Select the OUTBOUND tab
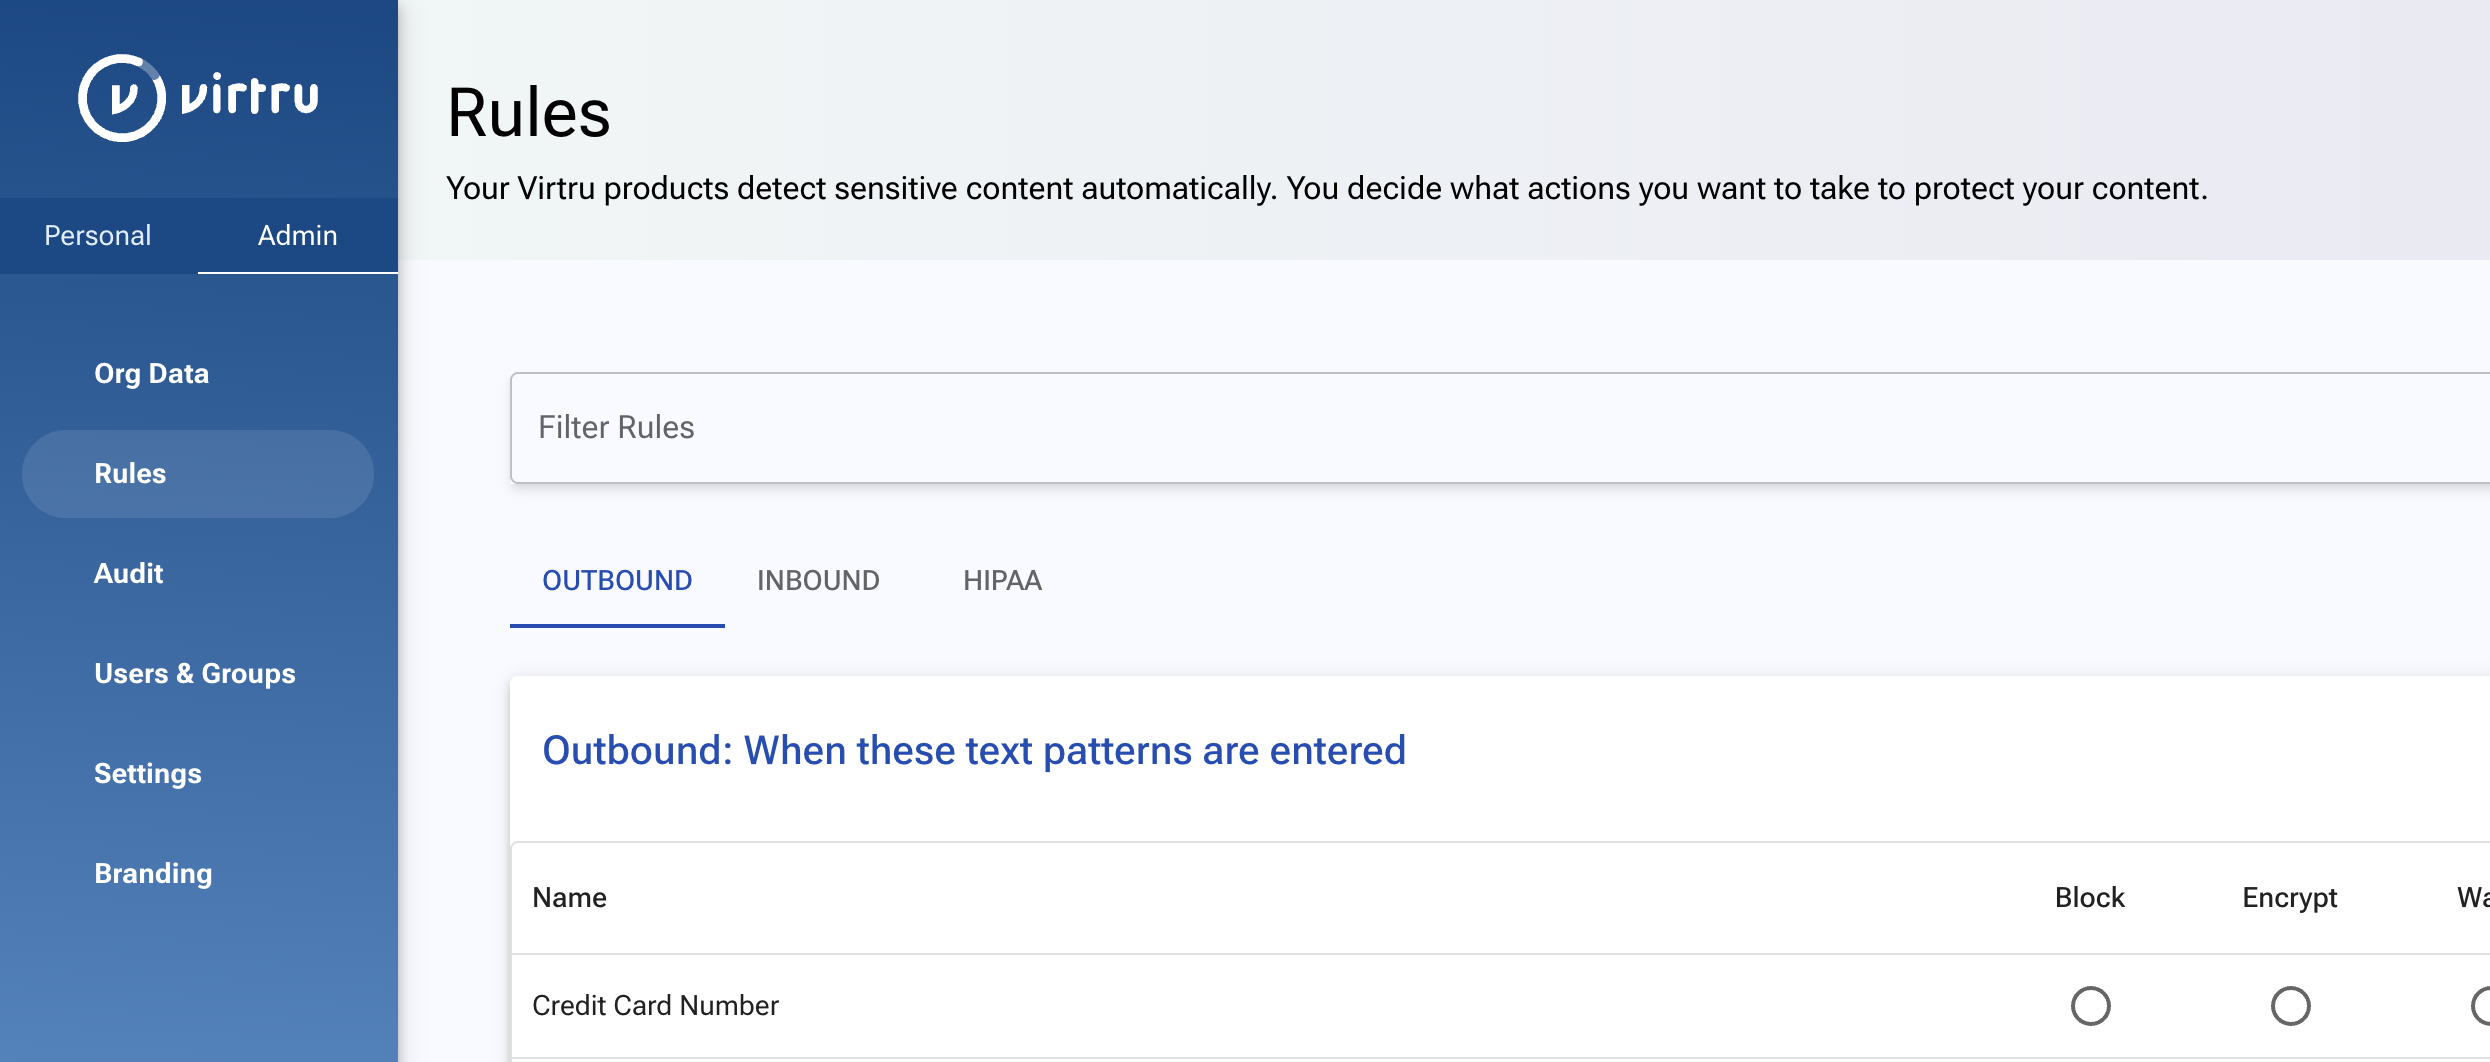This screenshot has width=2490, height=1062. coord(617,581)
